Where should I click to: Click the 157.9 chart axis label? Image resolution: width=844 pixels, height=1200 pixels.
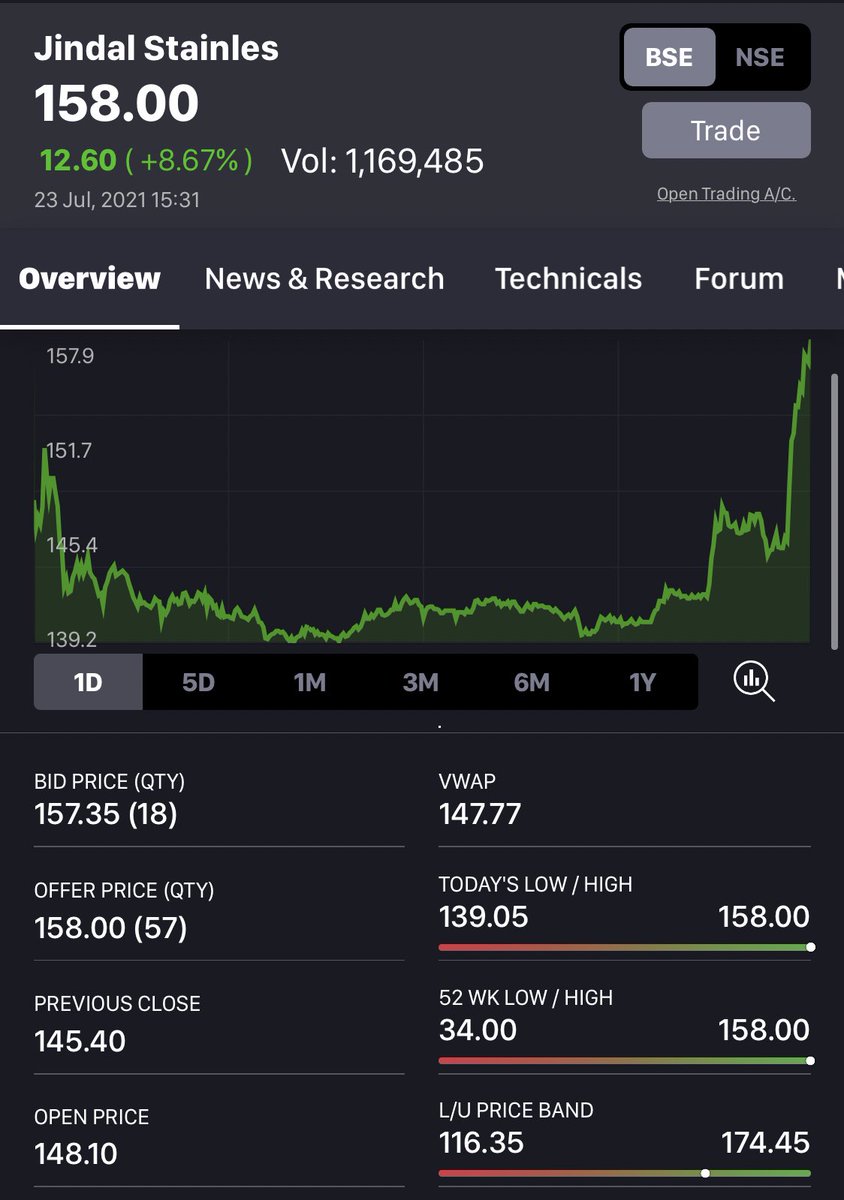(70, 356)
